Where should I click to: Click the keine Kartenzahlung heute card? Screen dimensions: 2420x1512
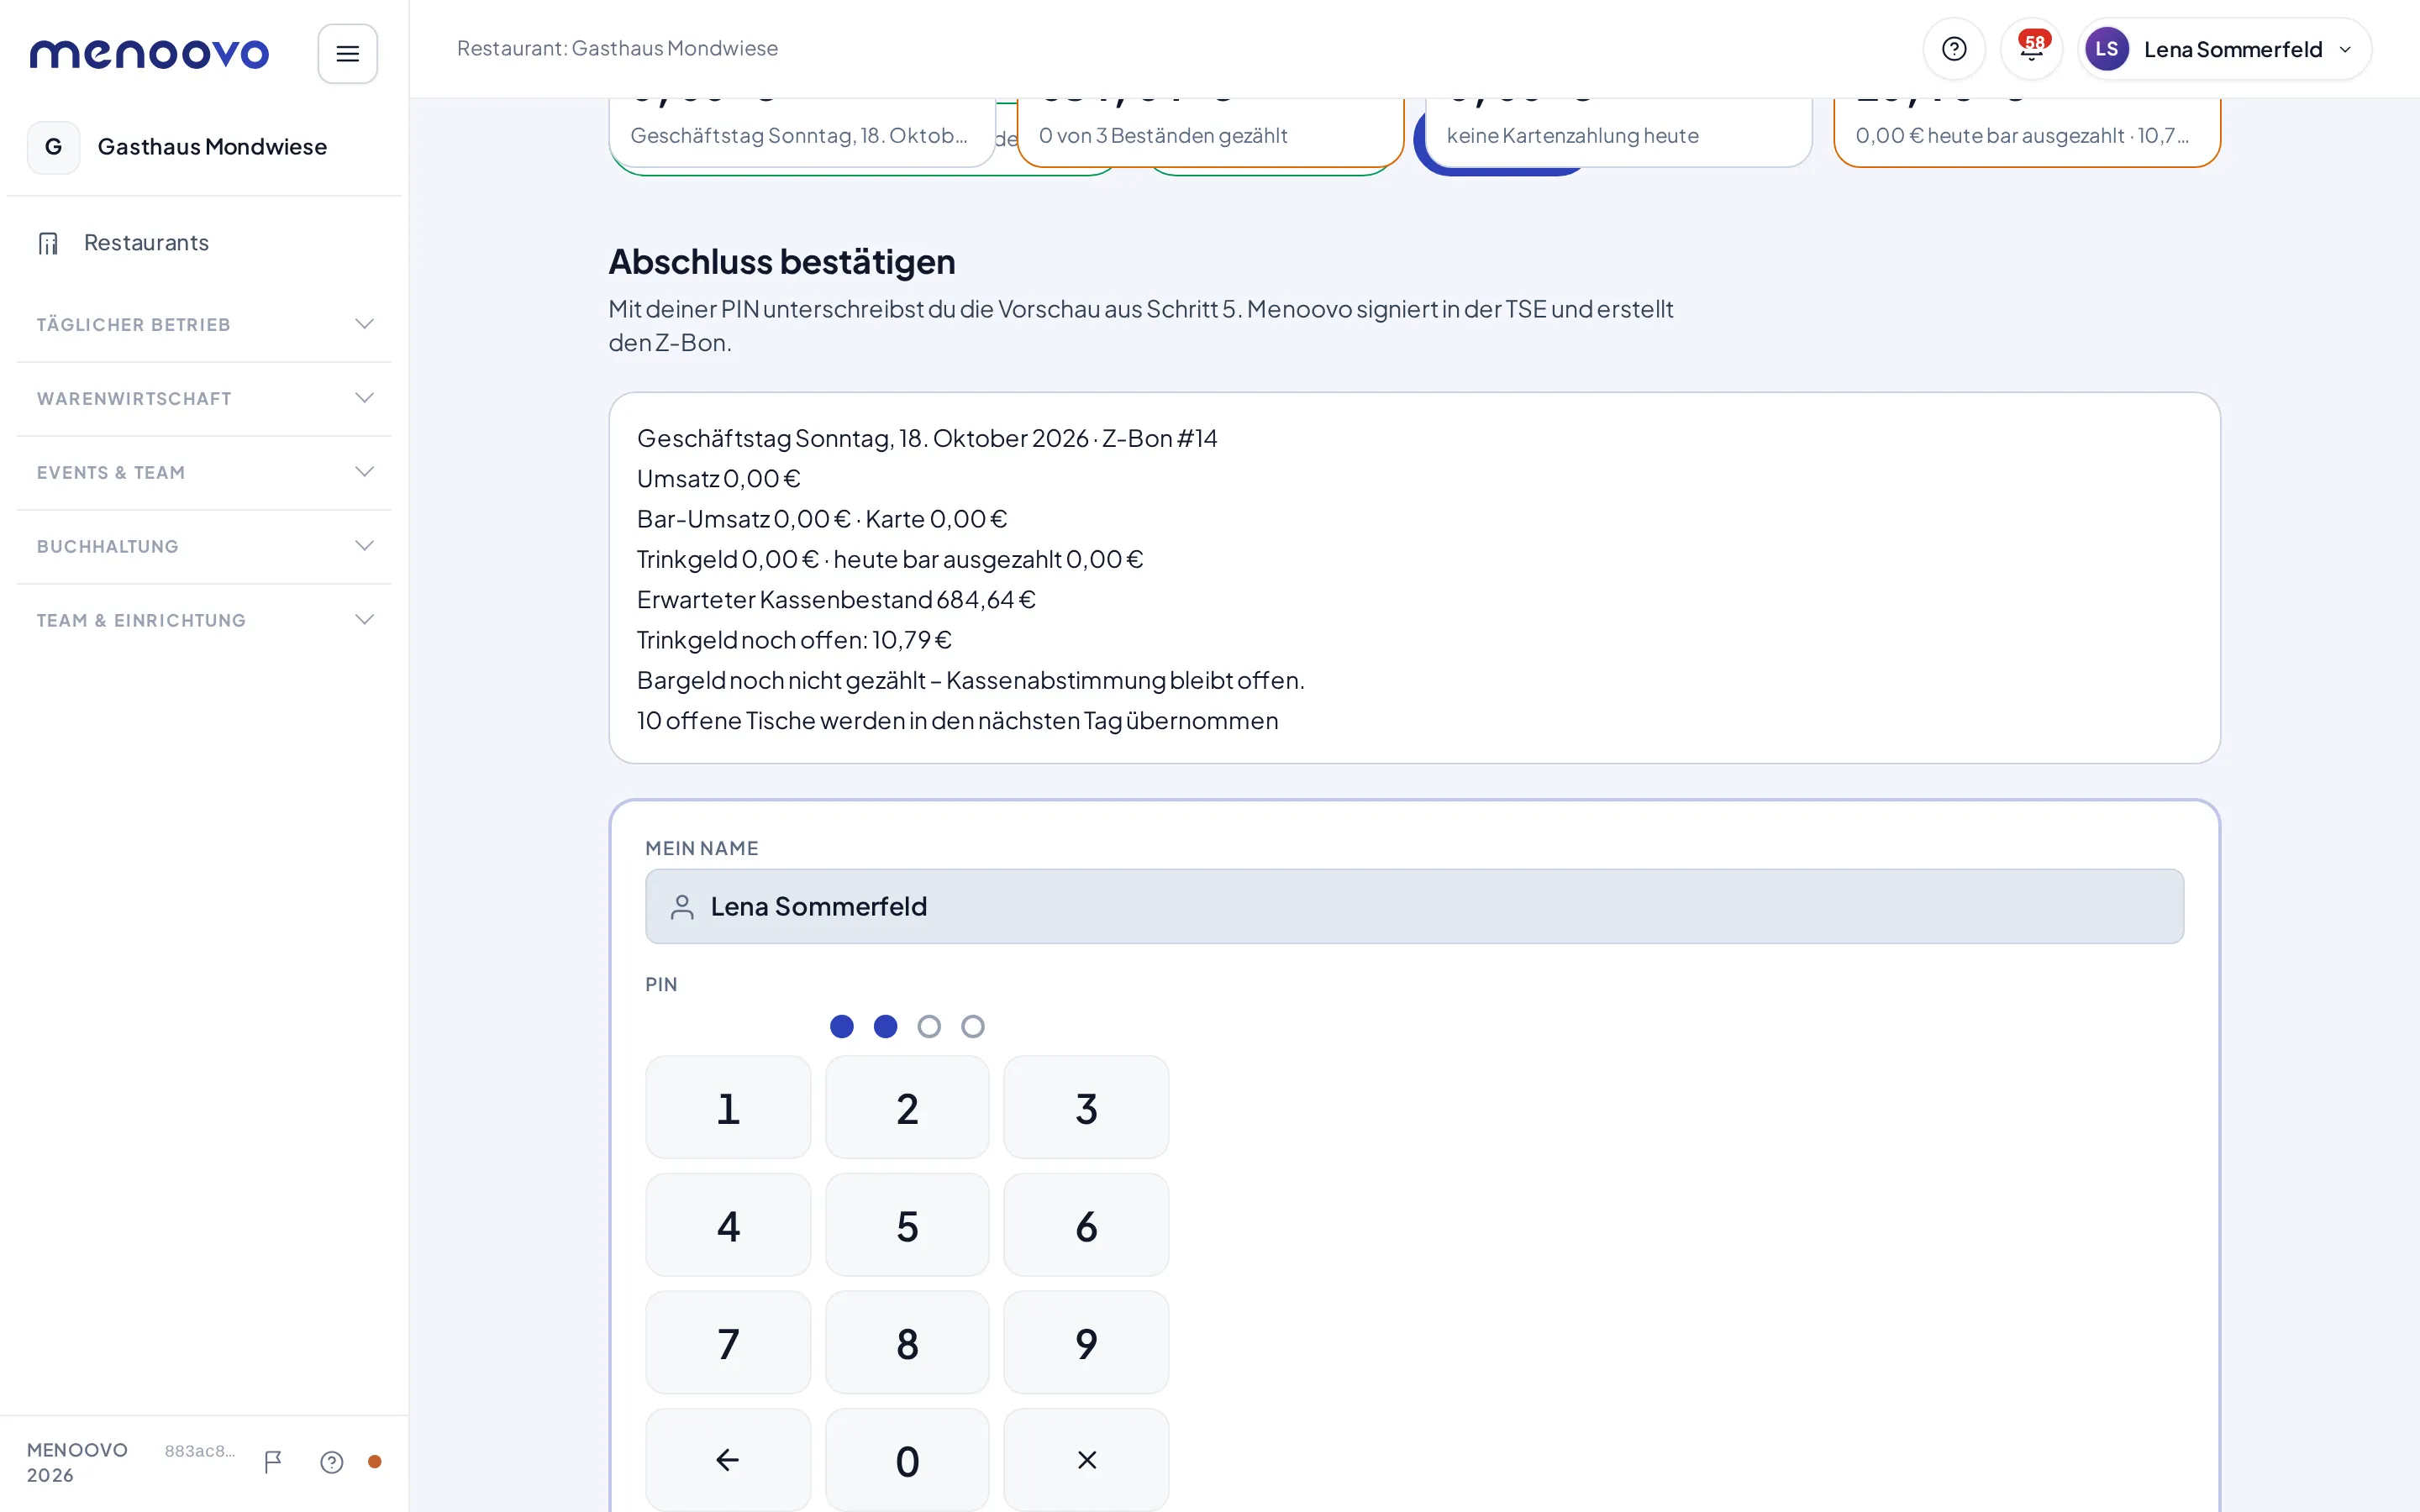click(1618, 133)
